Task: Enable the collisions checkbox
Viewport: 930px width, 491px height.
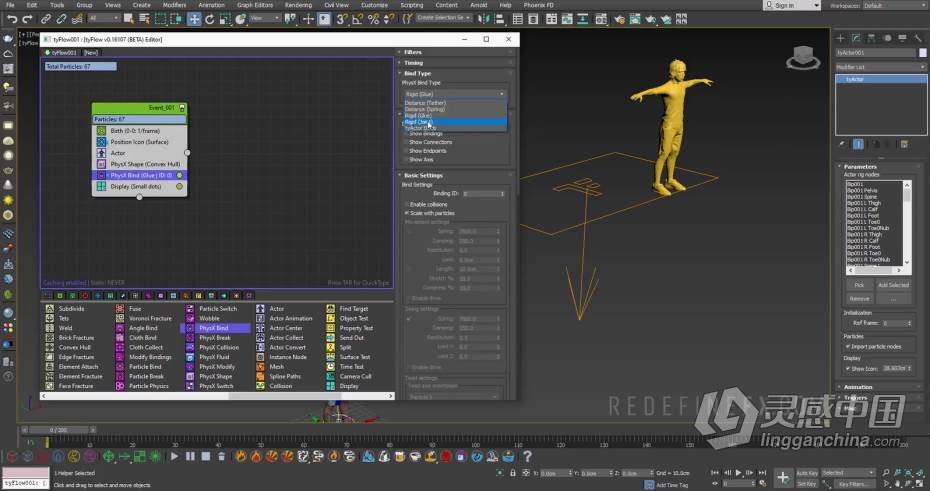Action: (407, 205)
